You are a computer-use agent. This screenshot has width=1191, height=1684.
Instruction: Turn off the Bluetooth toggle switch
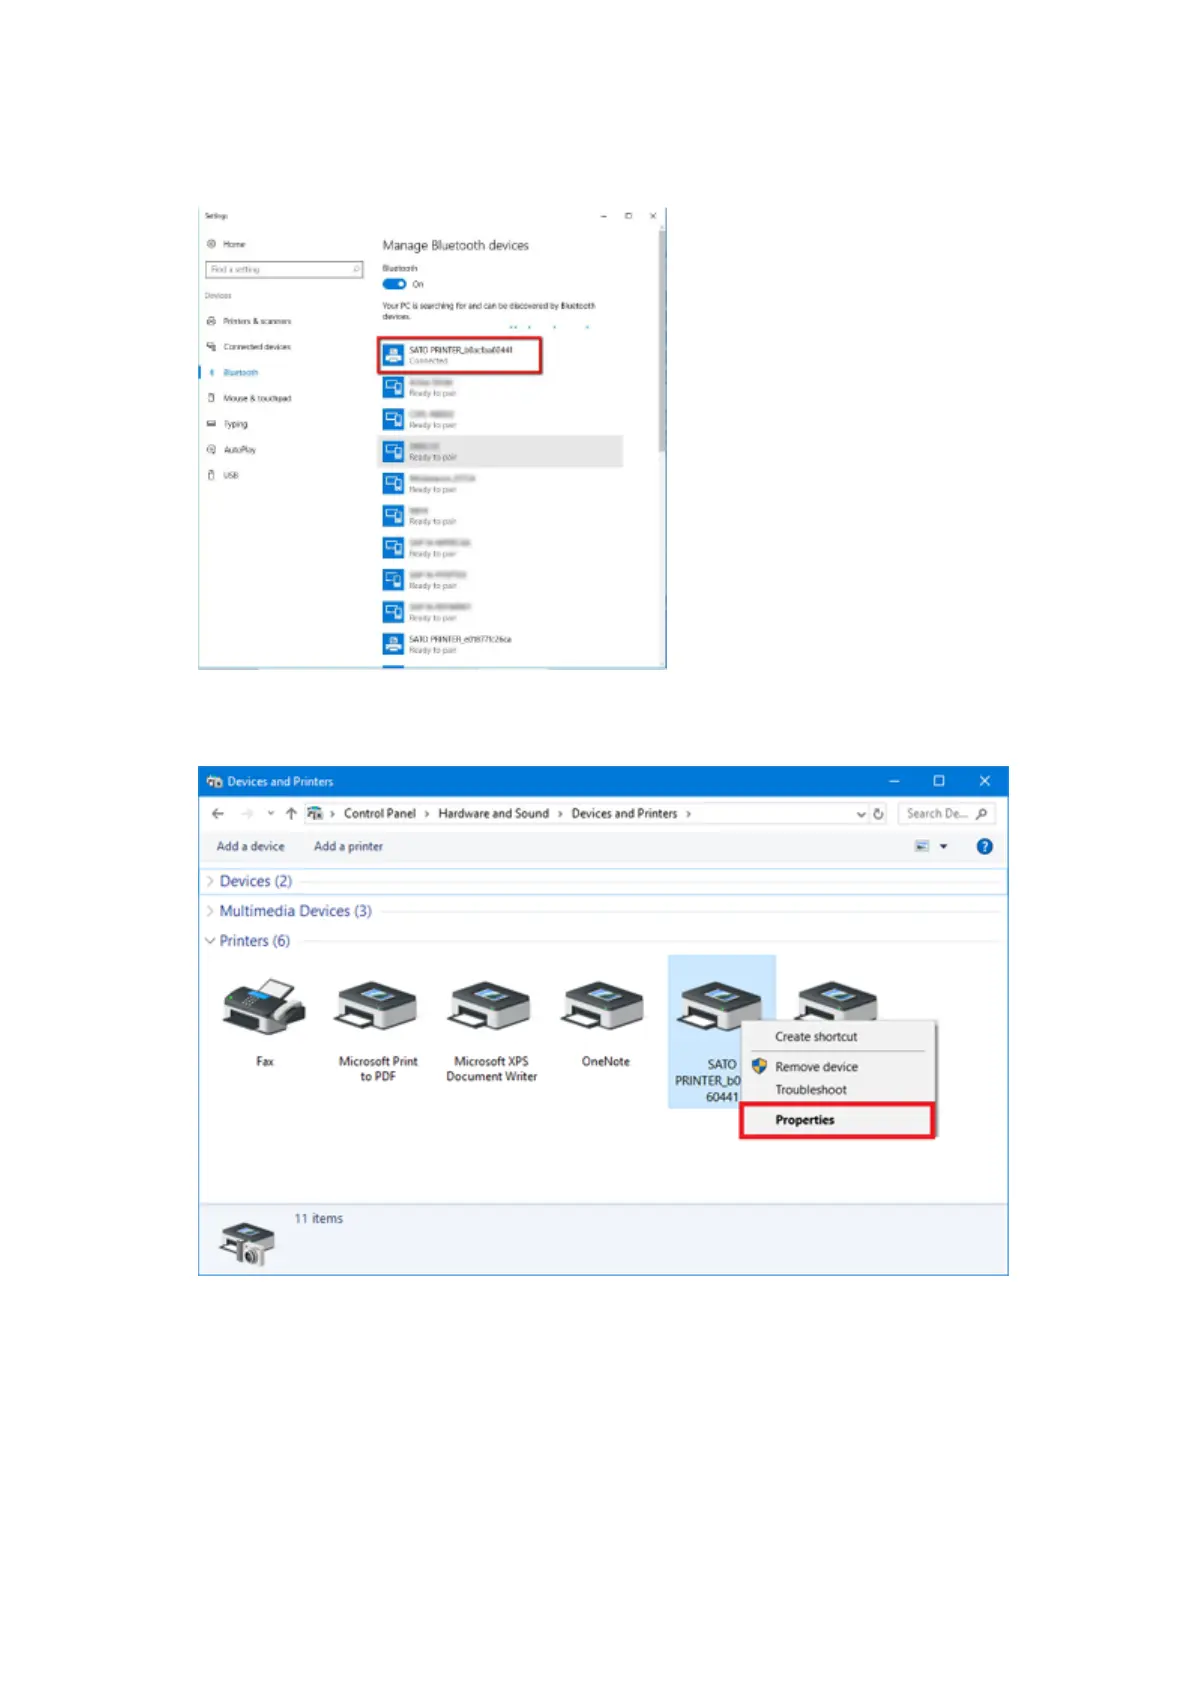(x=394, y=284)
